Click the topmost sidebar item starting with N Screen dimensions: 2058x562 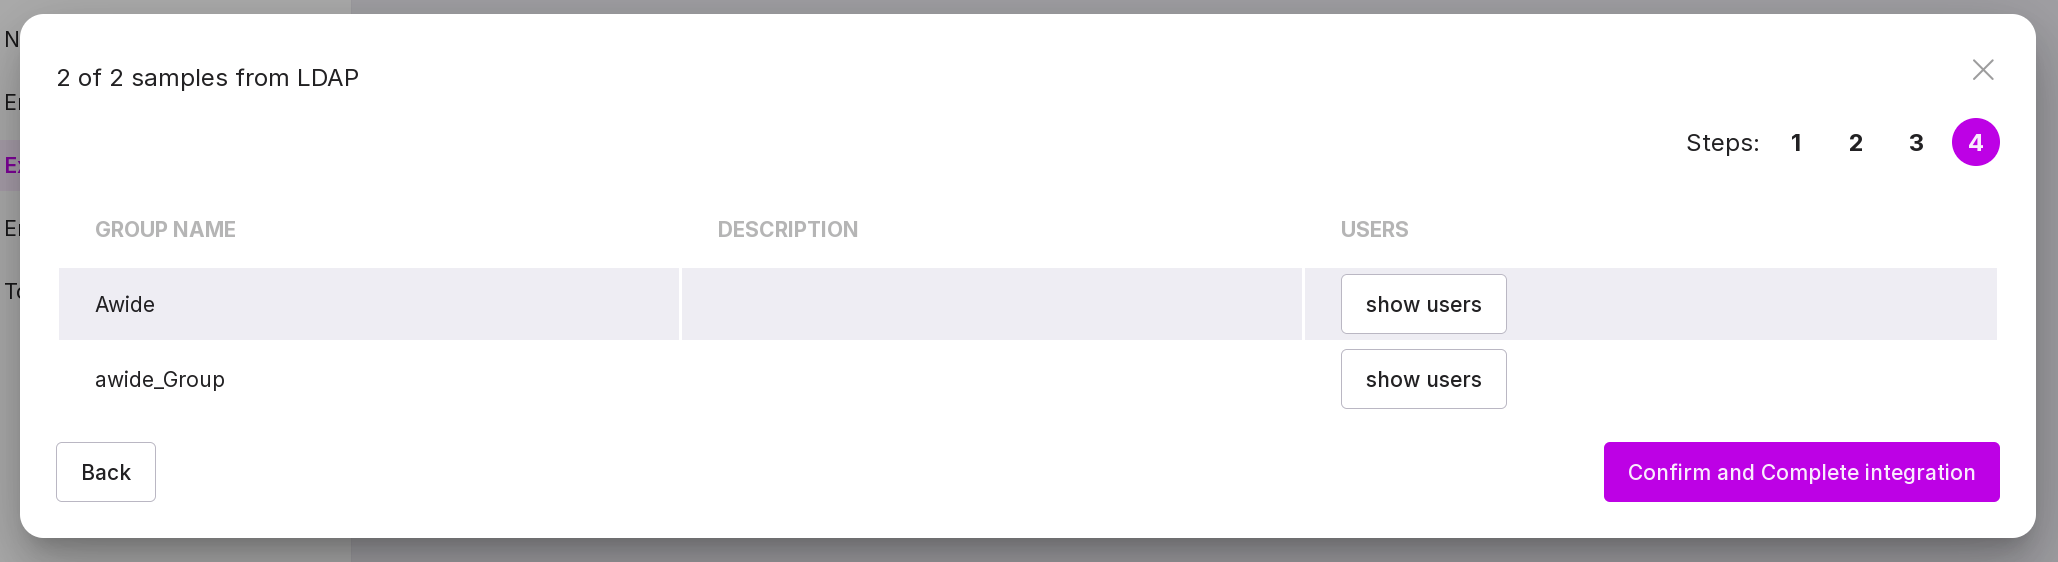pos(10,40)
